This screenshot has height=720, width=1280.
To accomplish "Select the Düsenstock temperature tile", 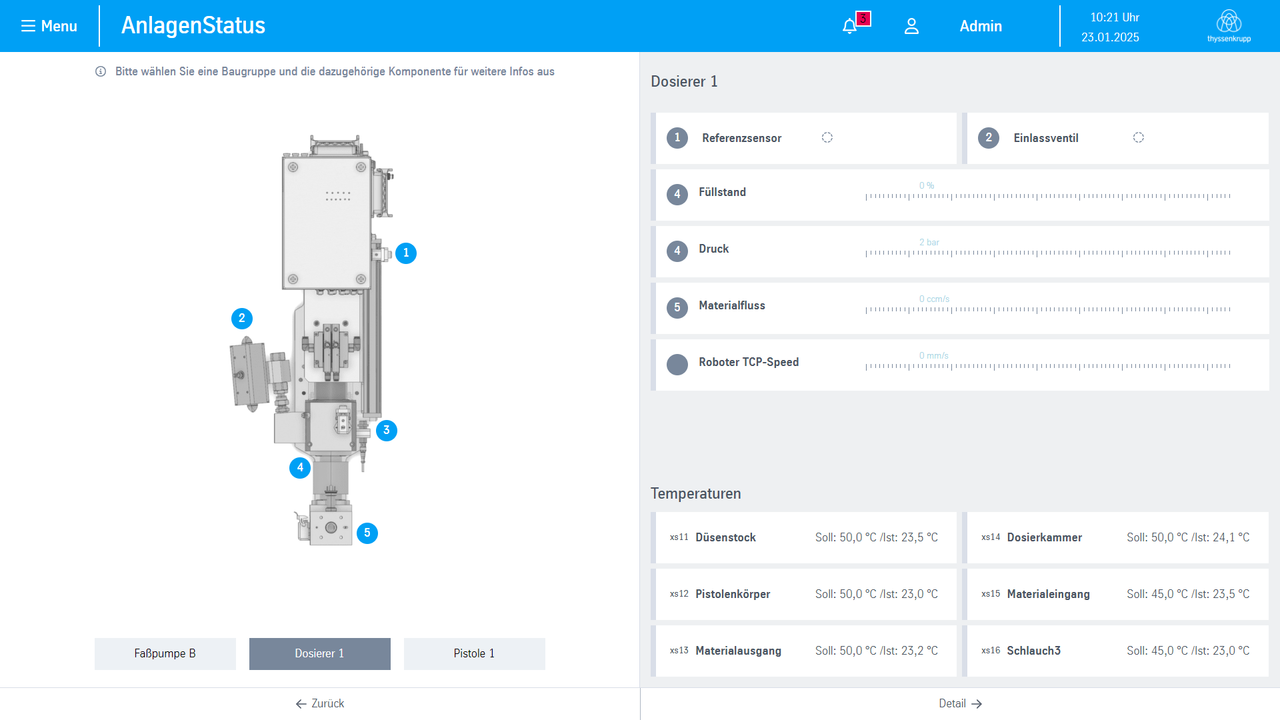I will click(805, 538).
